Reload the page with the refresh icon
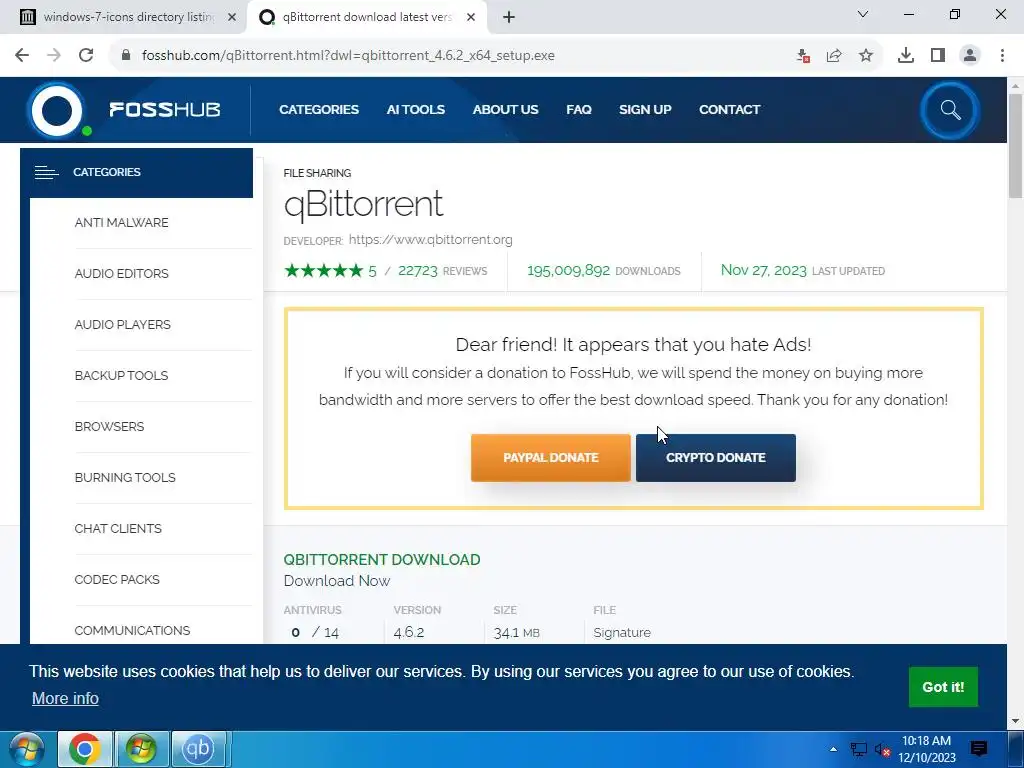Screen dimensions: 1024x768 86,56
